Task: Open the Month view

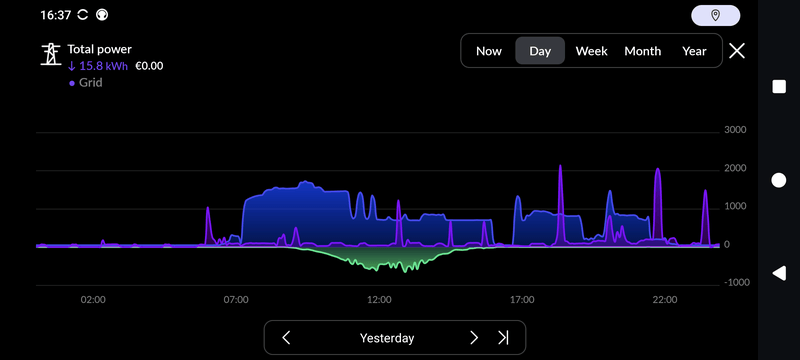Action: pos(642,51)
